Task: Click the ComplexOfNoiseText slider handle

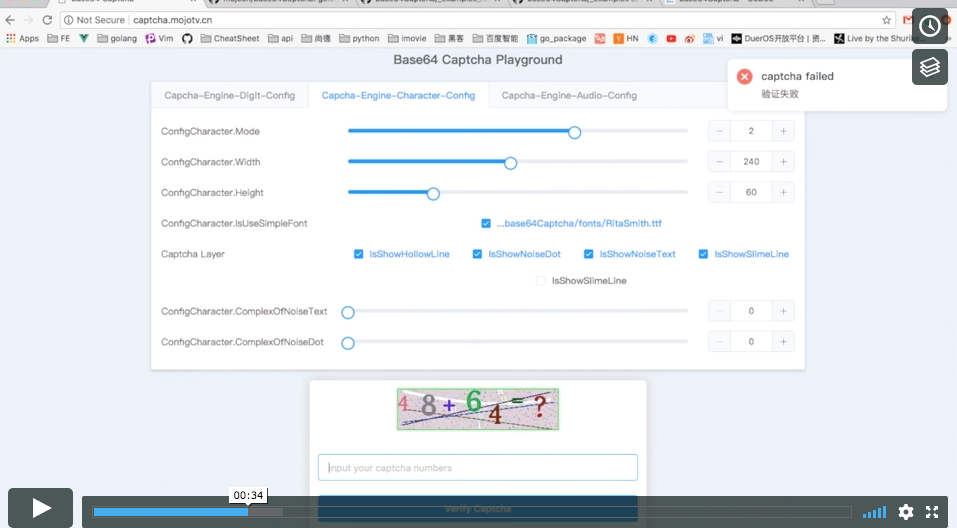Action: (348, 313)
